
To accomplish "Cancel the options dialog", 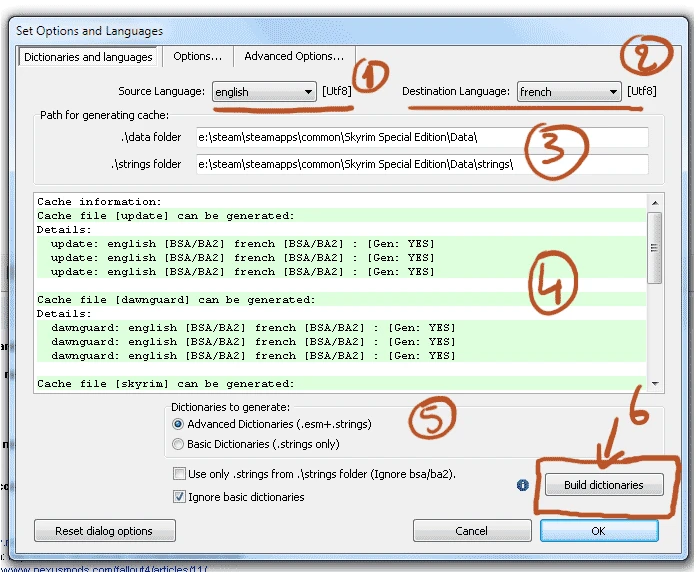I will [x=471, y=530].
